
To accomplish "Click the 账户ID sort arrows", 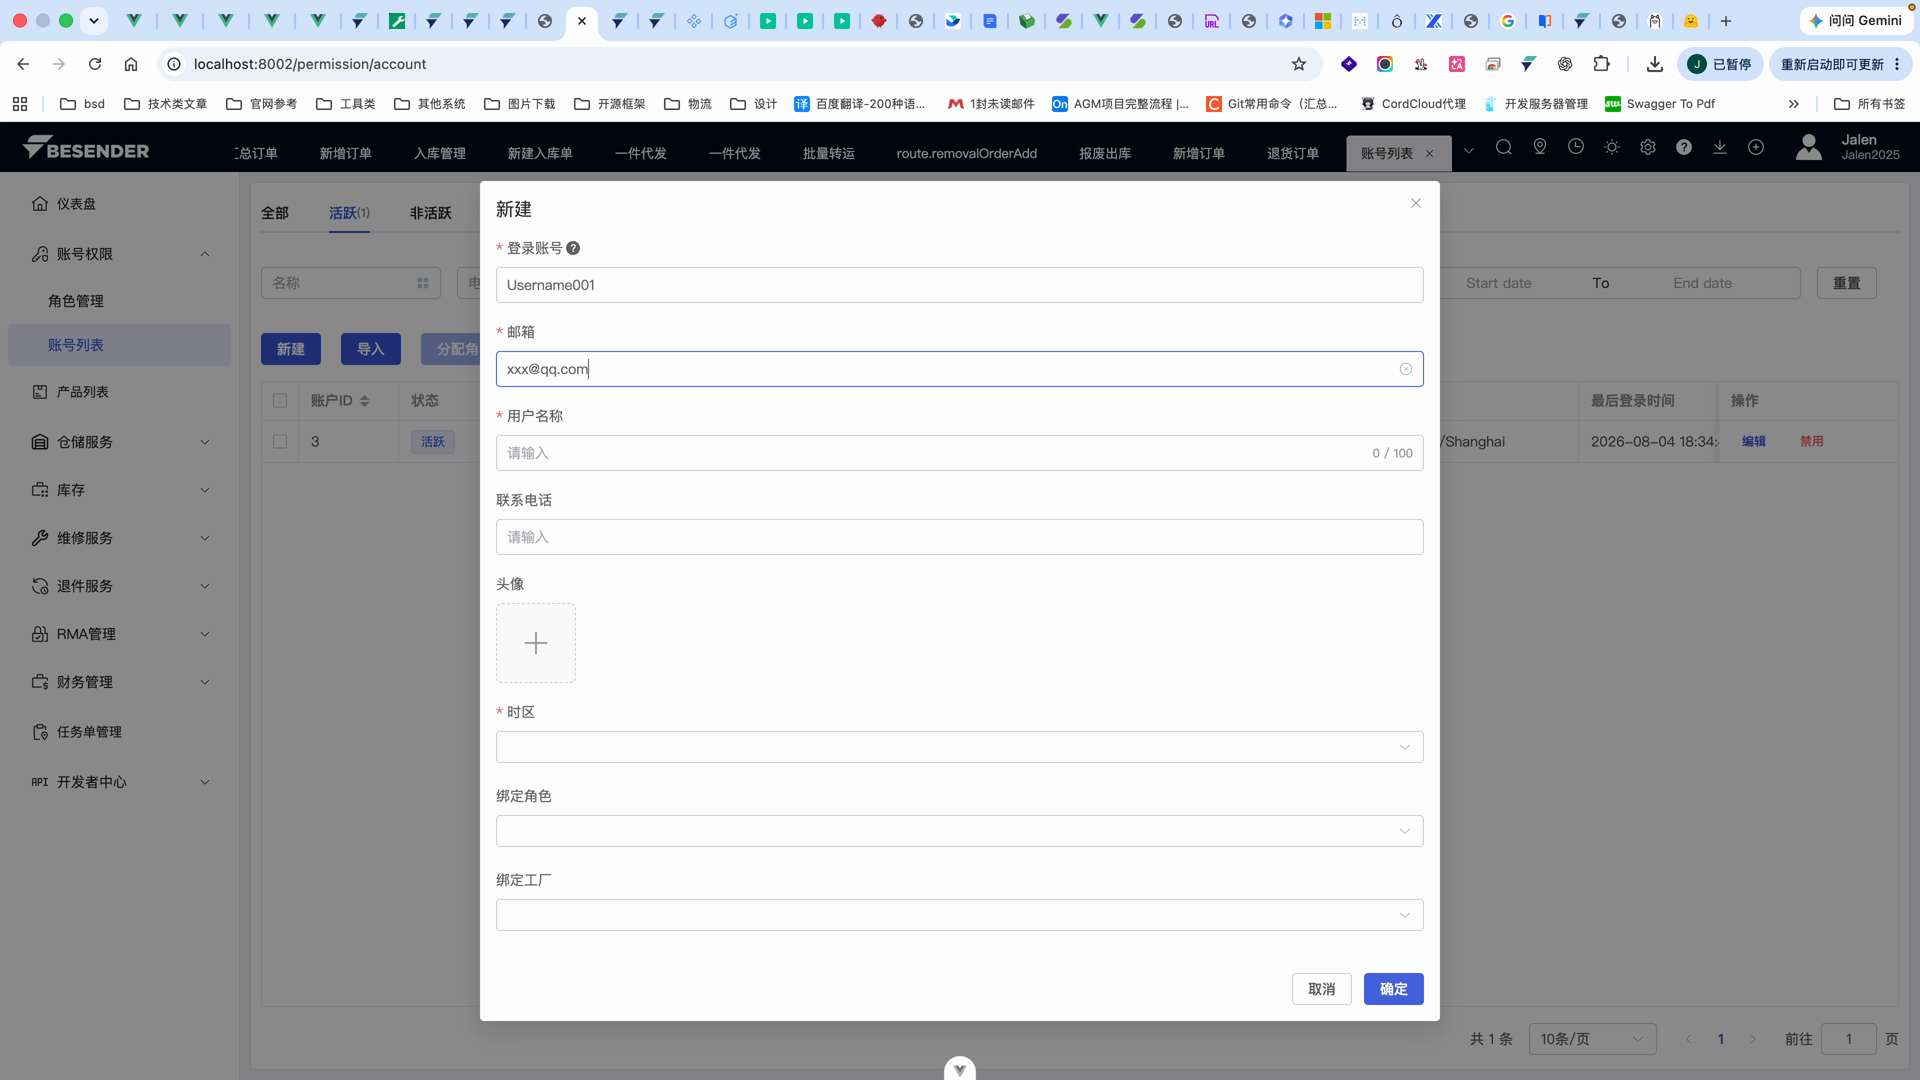I will point(364,401).
